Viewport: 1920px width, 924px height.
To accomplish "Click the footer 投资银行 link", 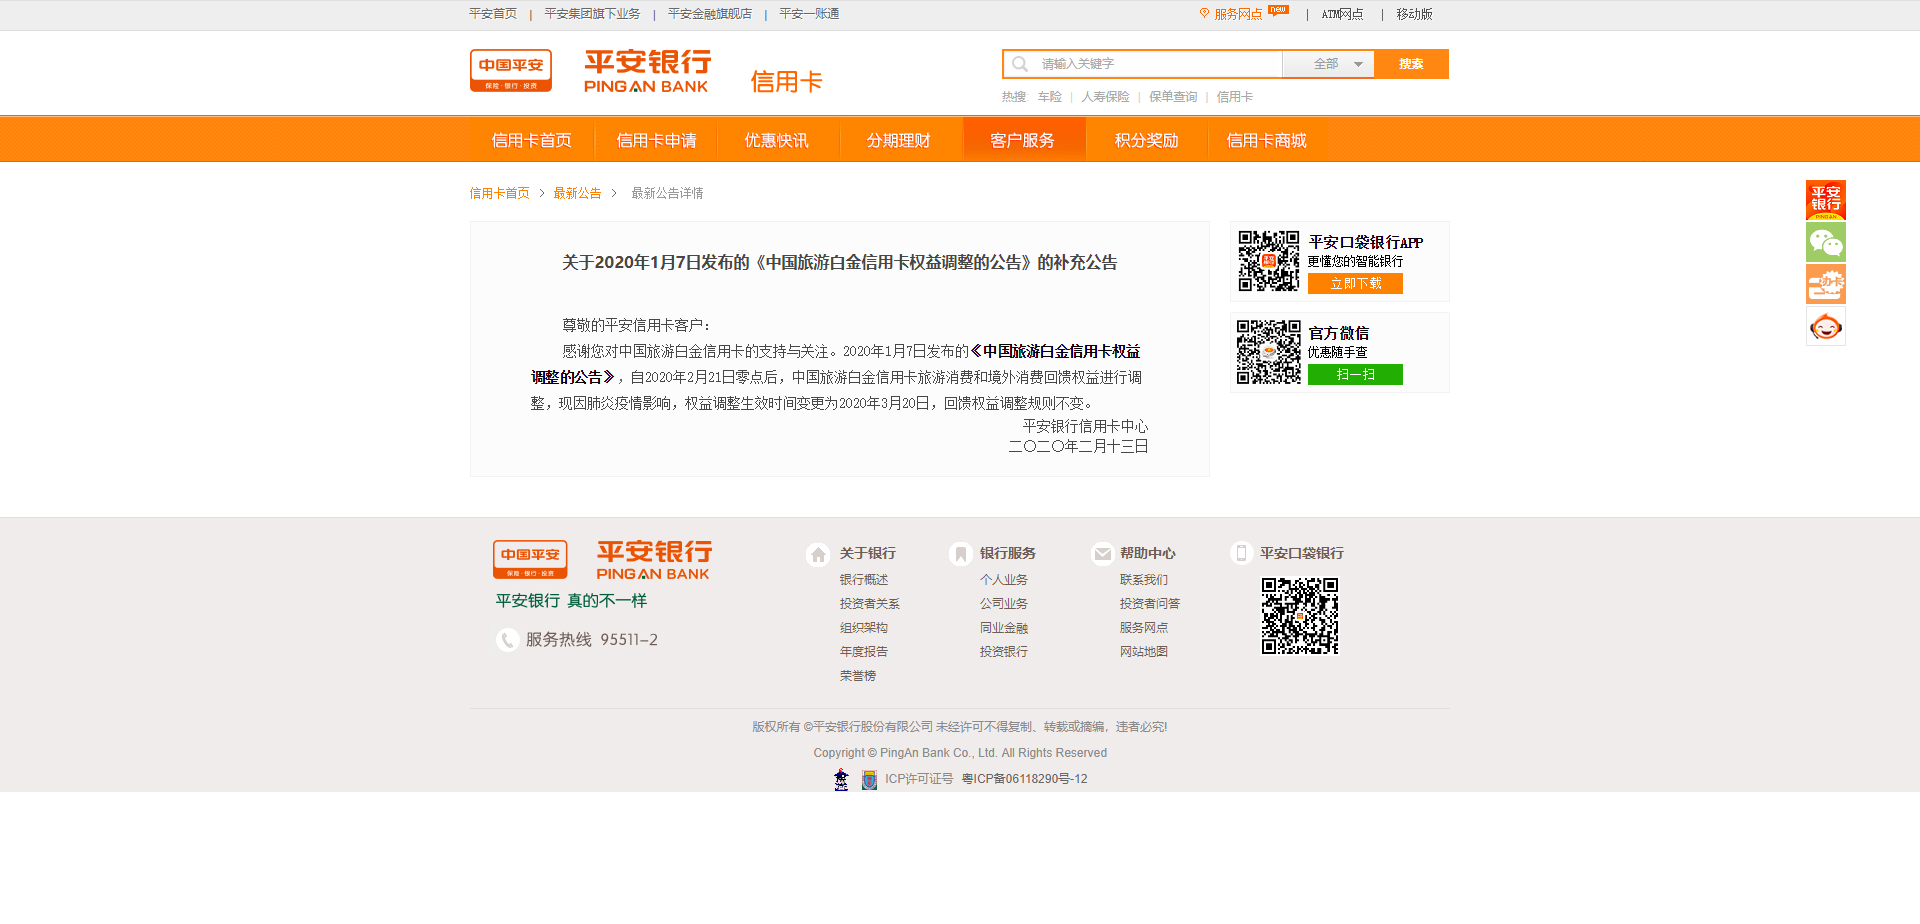I will (1004, 652).
